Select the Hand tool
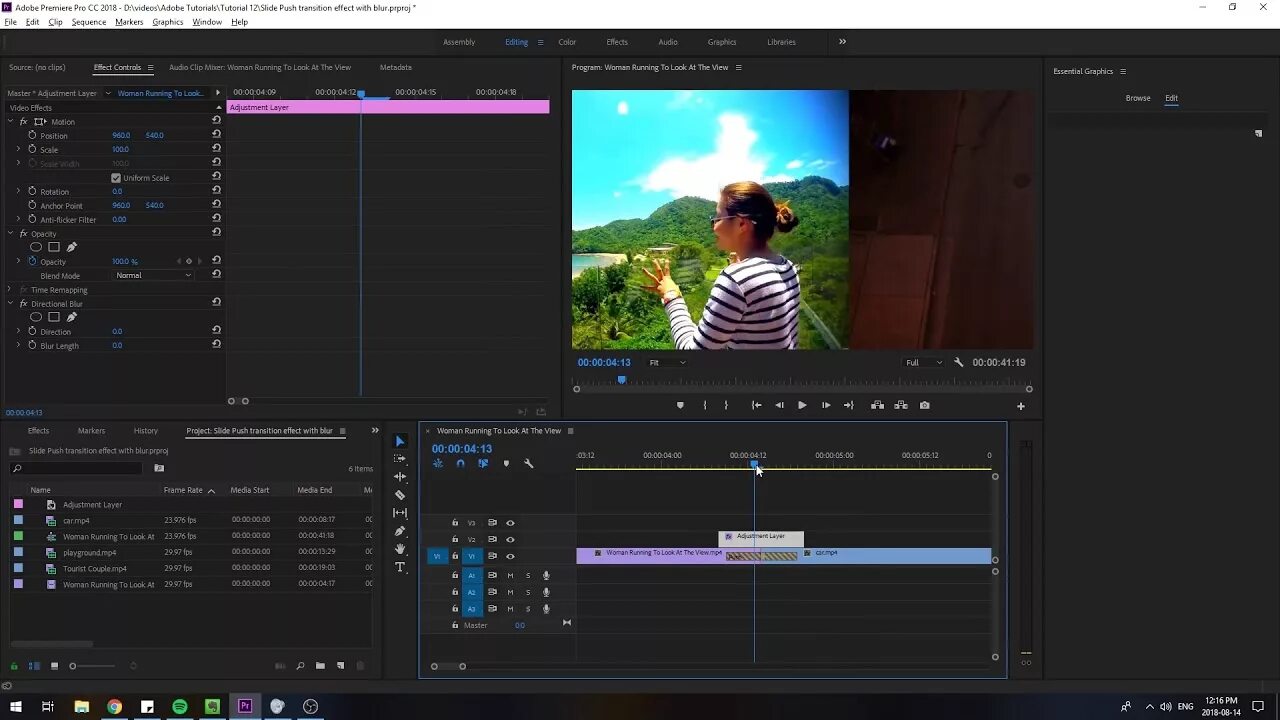Screen dimensions: 1280x720 400,549
